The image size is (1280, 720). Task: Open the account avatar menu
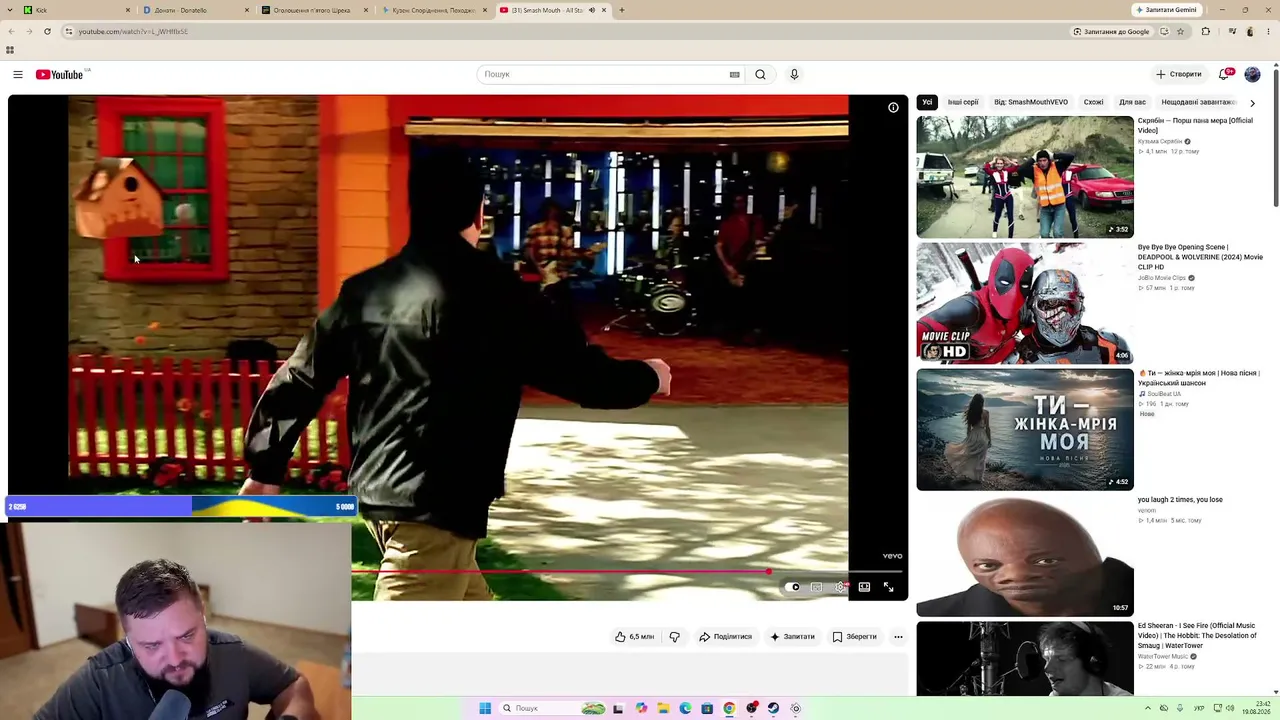[x=1252, y=75]
